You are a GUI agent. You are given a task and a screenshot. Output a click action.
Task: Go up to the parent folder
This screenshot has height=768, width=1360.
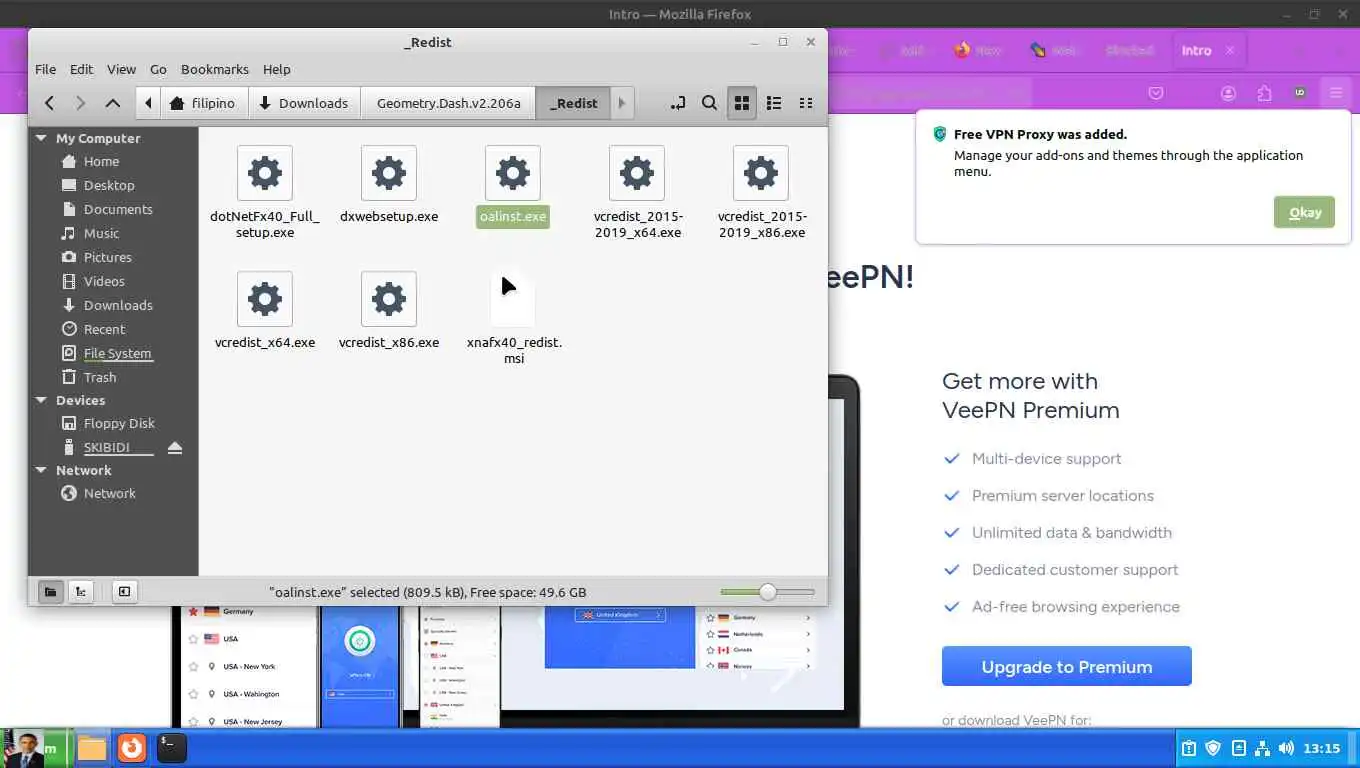point(113,103)
